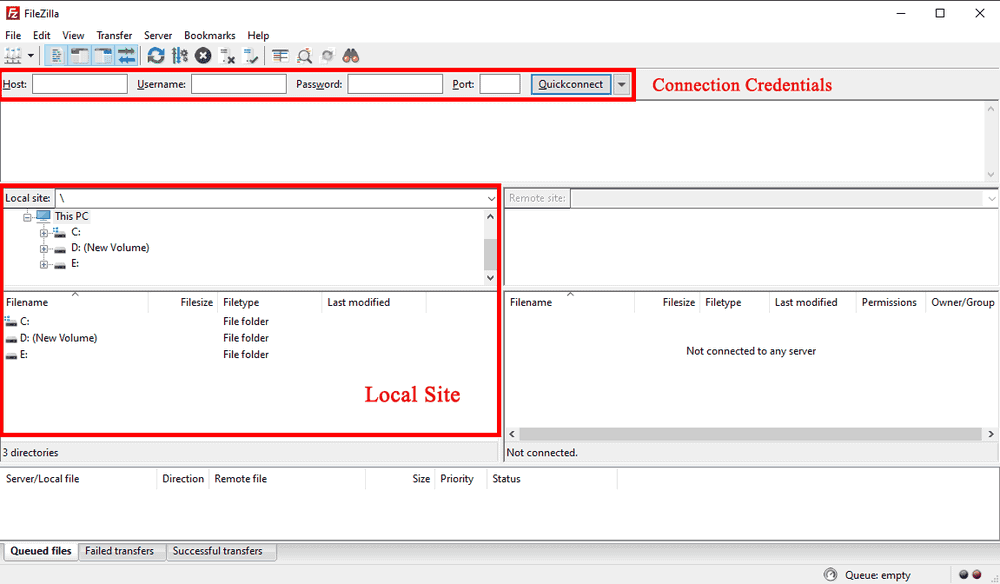Sort local list by Filename column

(x=75, y=302)
